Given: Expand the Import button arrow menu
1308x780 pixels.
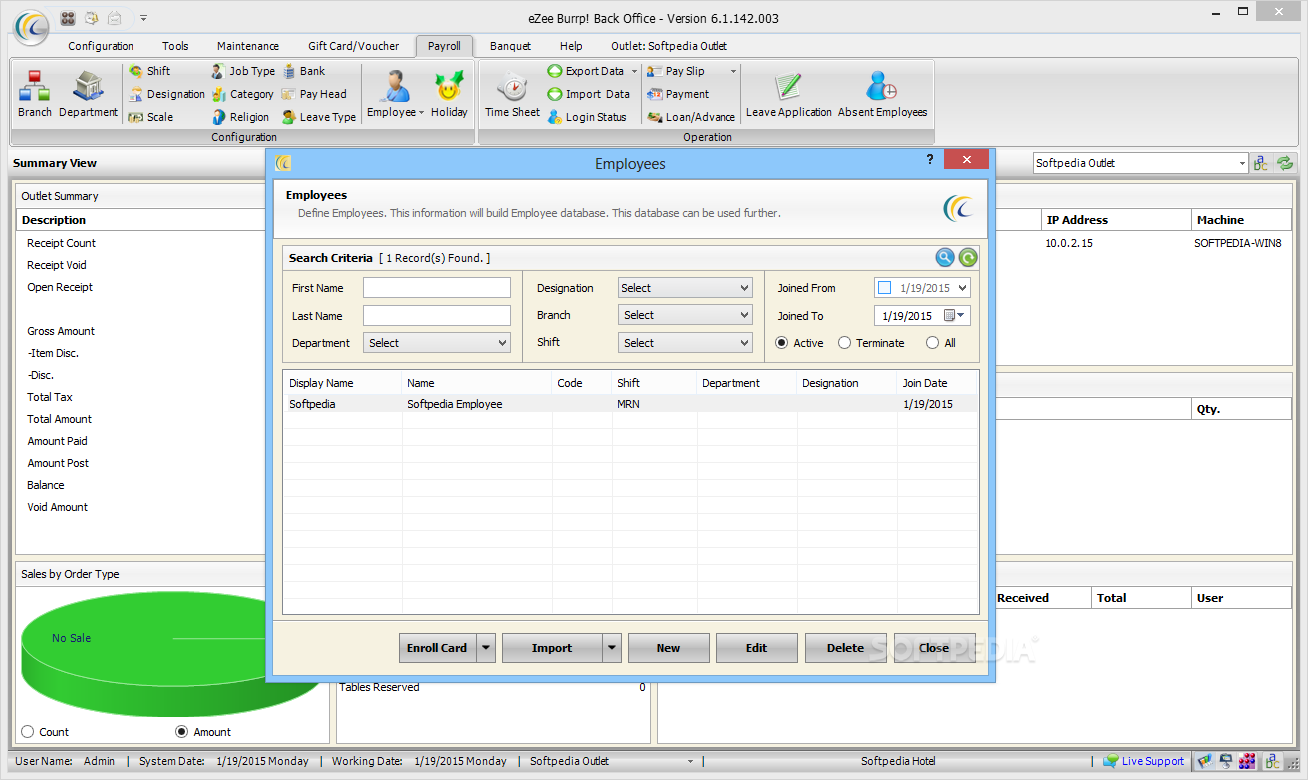Looking at the screenshot, I should click(612, 648).
